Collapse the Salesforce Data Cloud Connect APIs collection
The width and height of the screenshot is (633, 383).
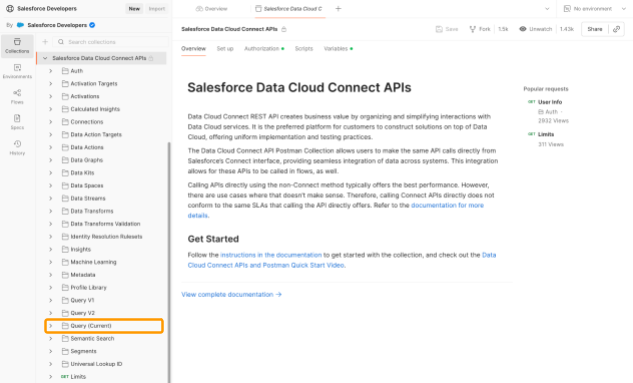point(45,58)
